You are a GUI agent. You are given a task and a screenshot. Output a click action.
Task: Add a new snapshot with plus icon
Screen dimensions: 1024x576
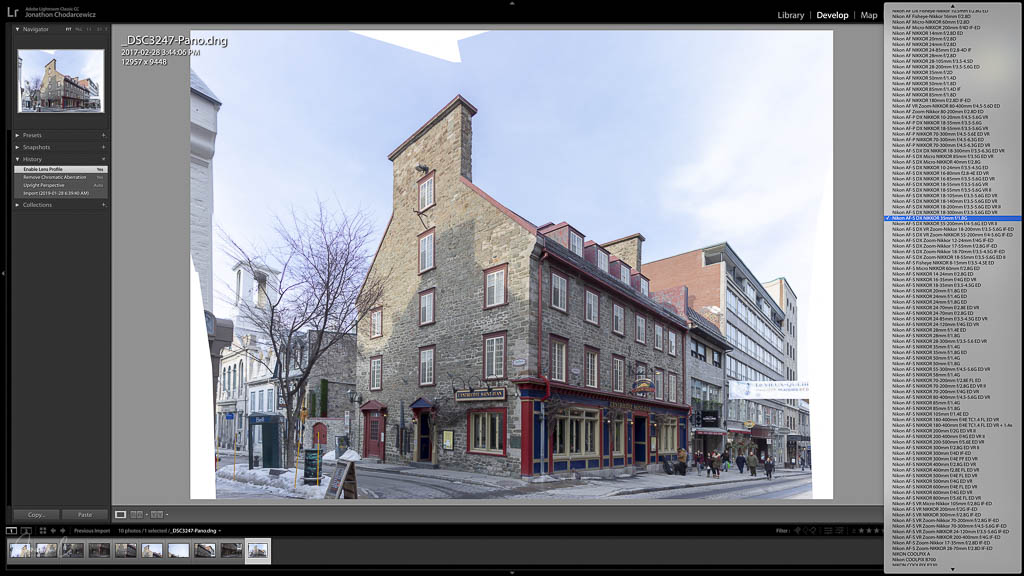[103, 147]
